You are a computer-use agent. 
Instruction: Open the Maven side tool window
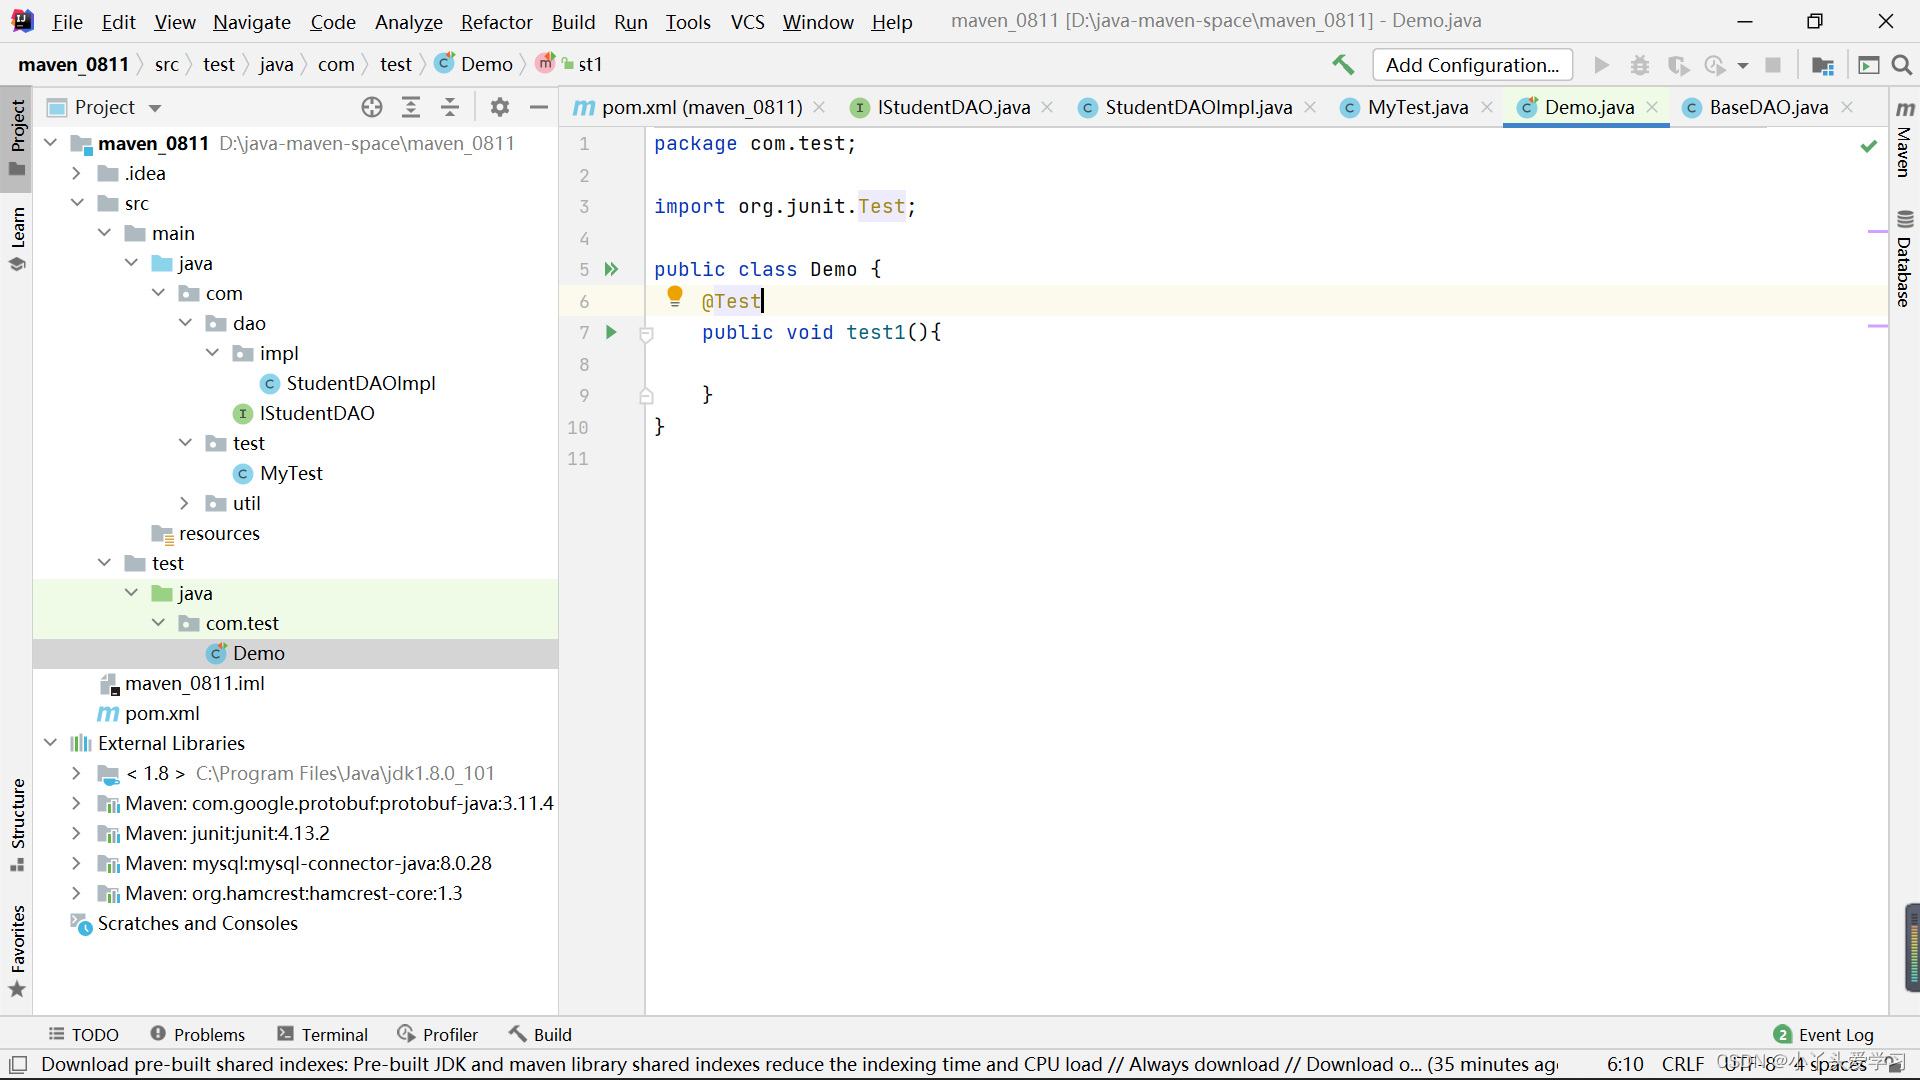tap(1904, 139)
